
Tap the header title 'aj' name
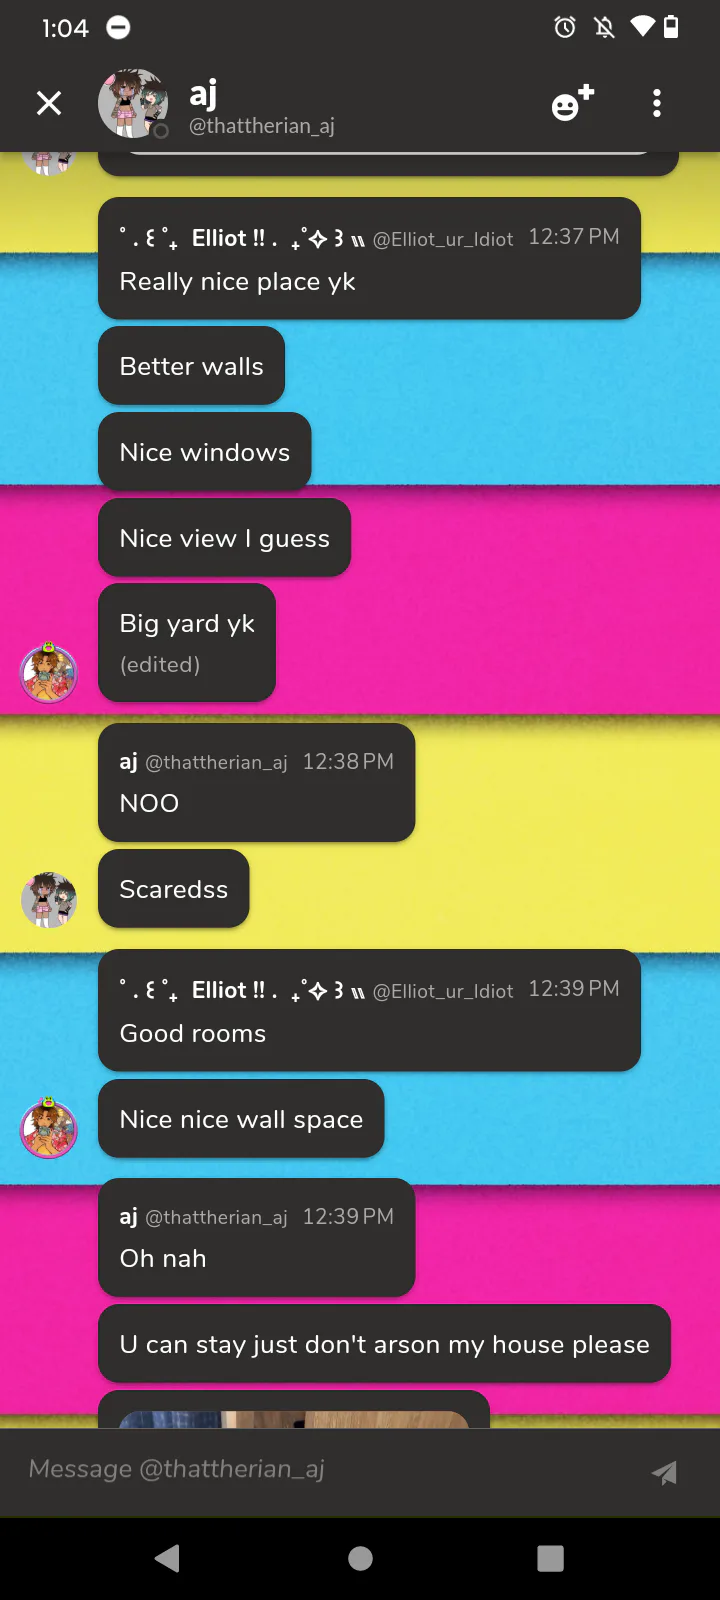click(x=203, y=95)
